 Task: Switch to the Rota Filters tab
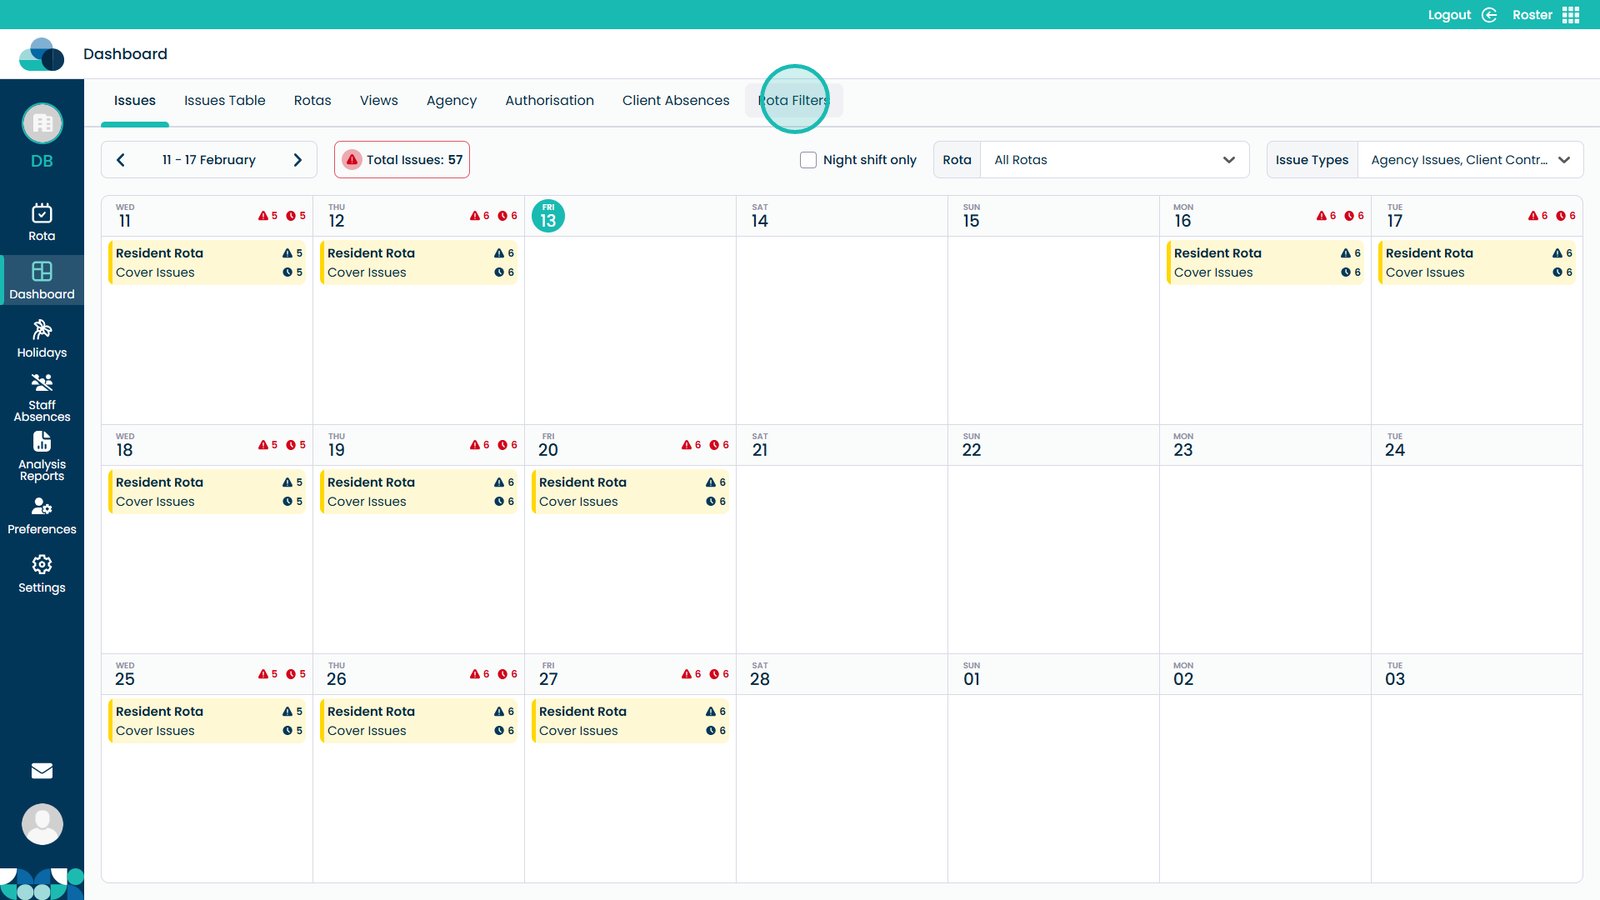tap(794, 101)
